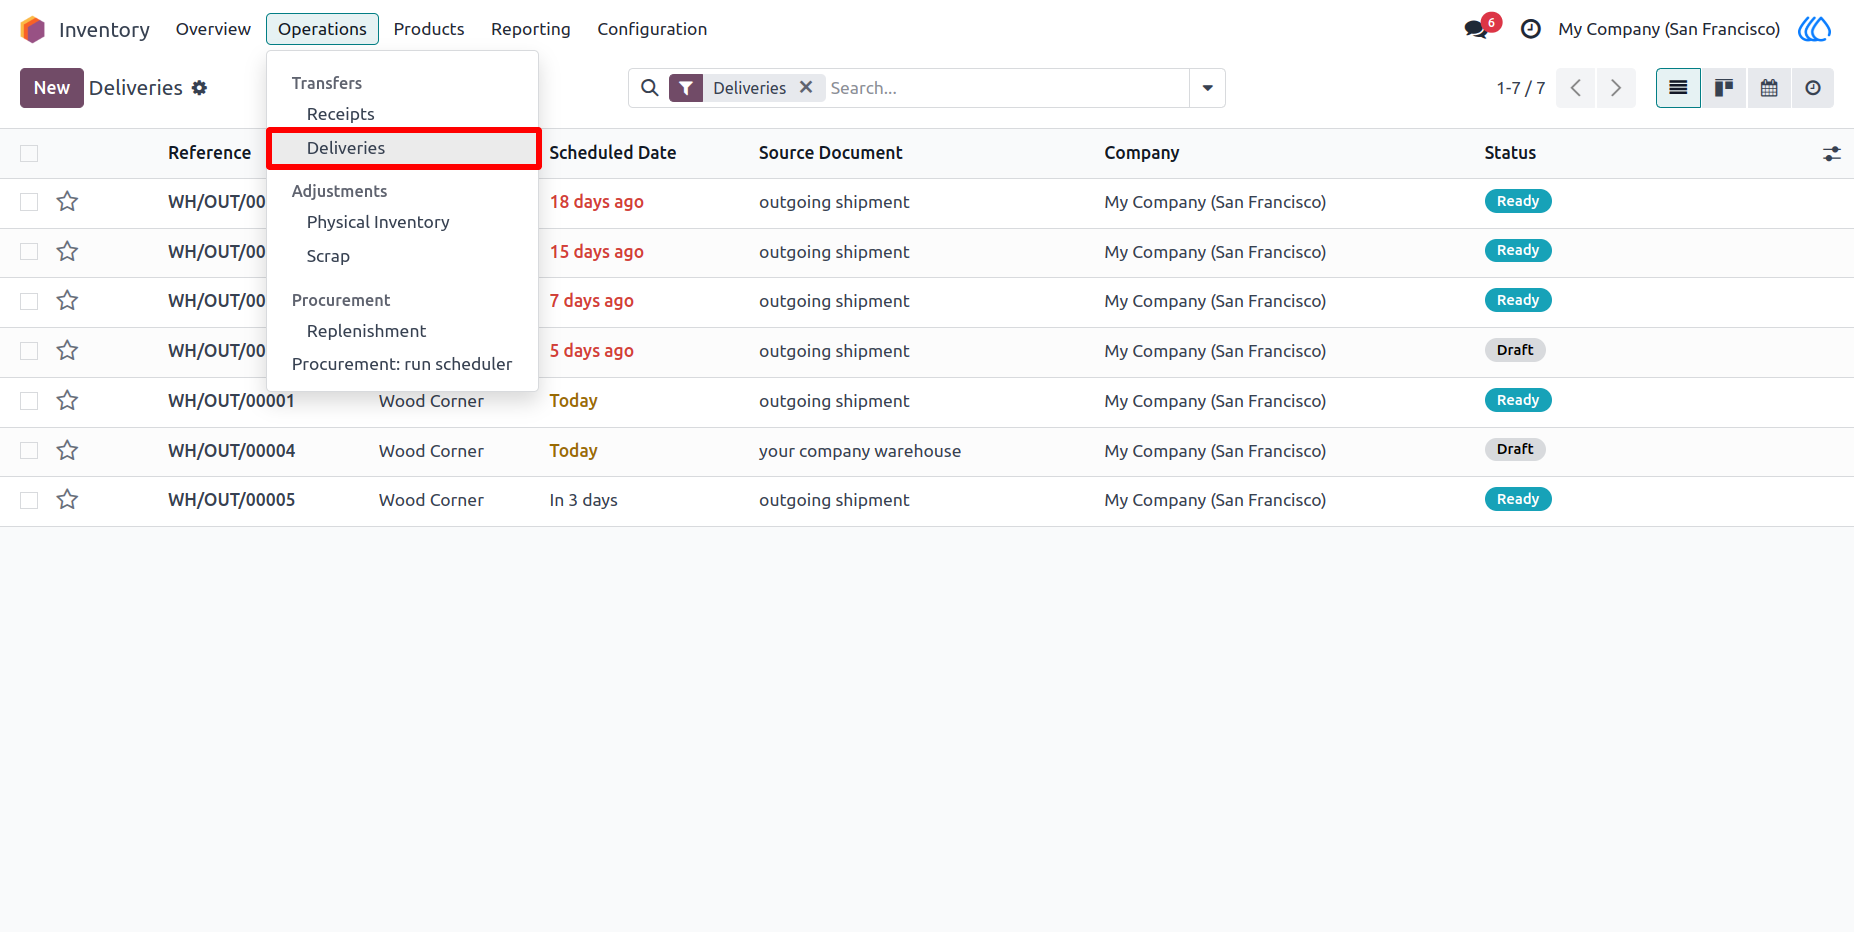Open the Configuration menu

652,29
